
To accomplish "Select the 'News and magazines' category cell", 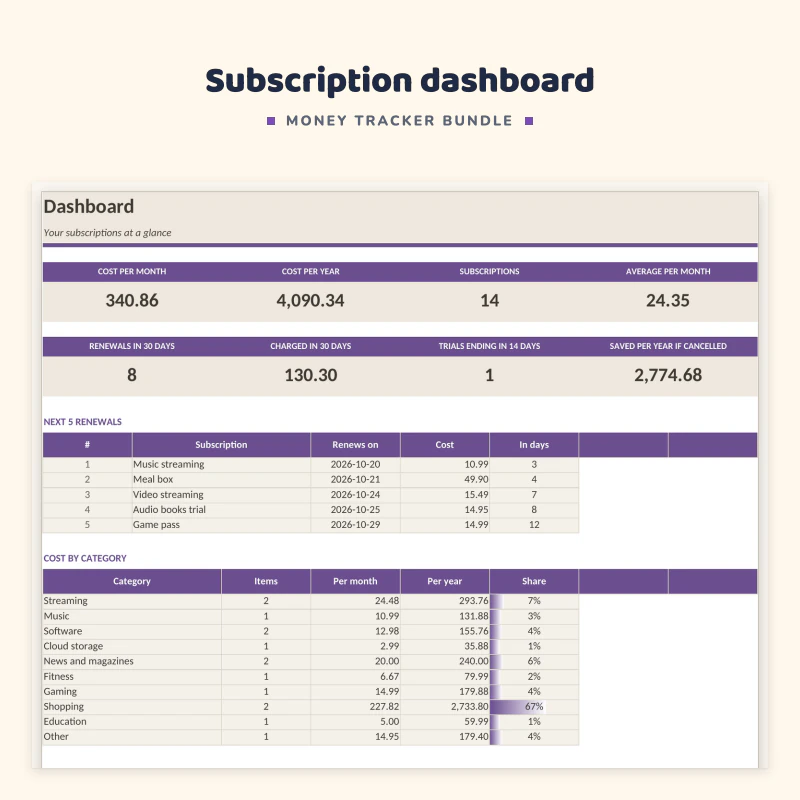I will 132,661.
